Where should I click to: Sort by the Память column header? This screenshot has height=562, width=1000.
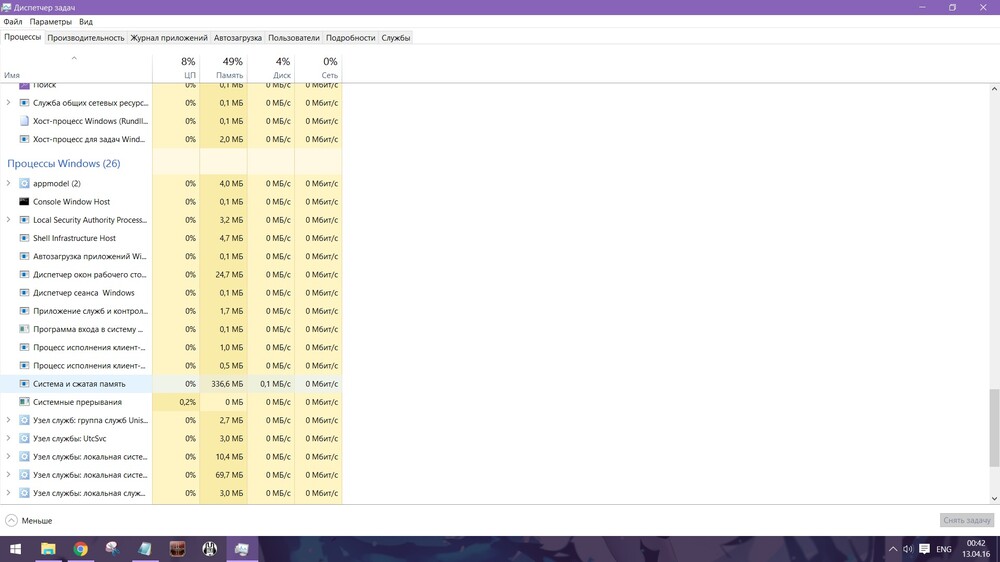point(223,68)
